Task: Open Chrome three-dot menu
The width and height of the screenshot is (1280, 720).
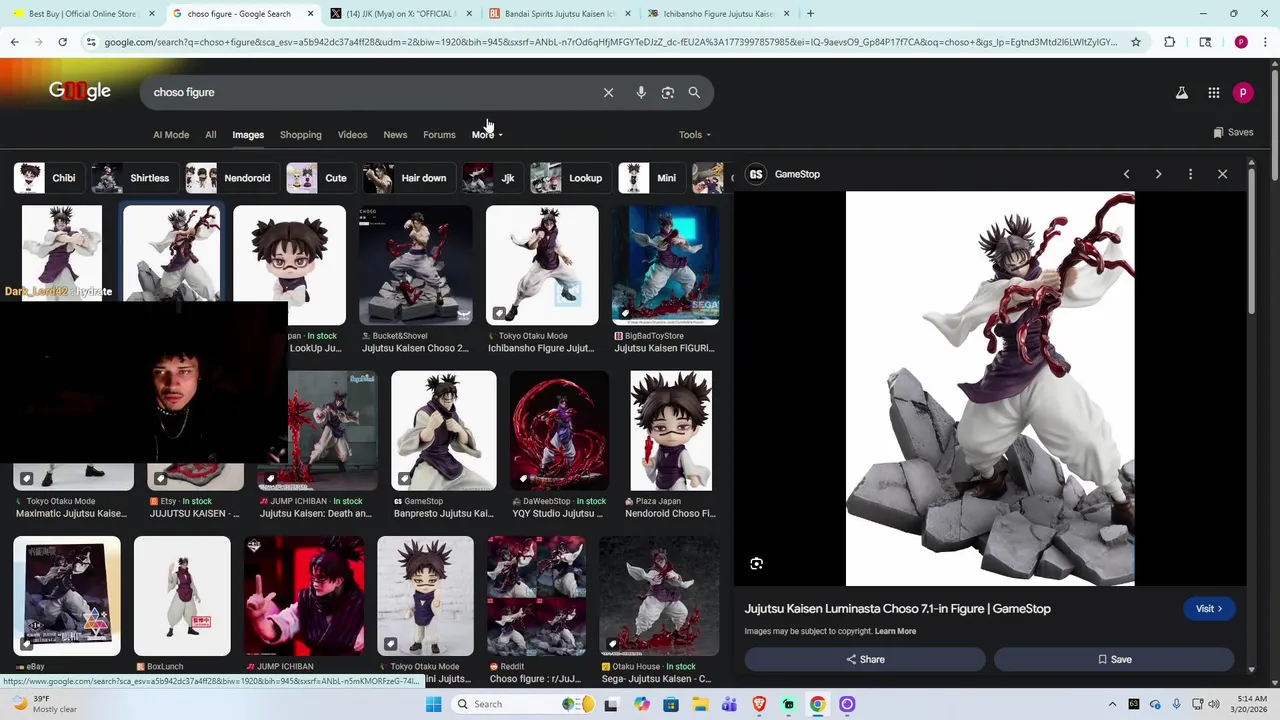Action: click(1265, 42)
